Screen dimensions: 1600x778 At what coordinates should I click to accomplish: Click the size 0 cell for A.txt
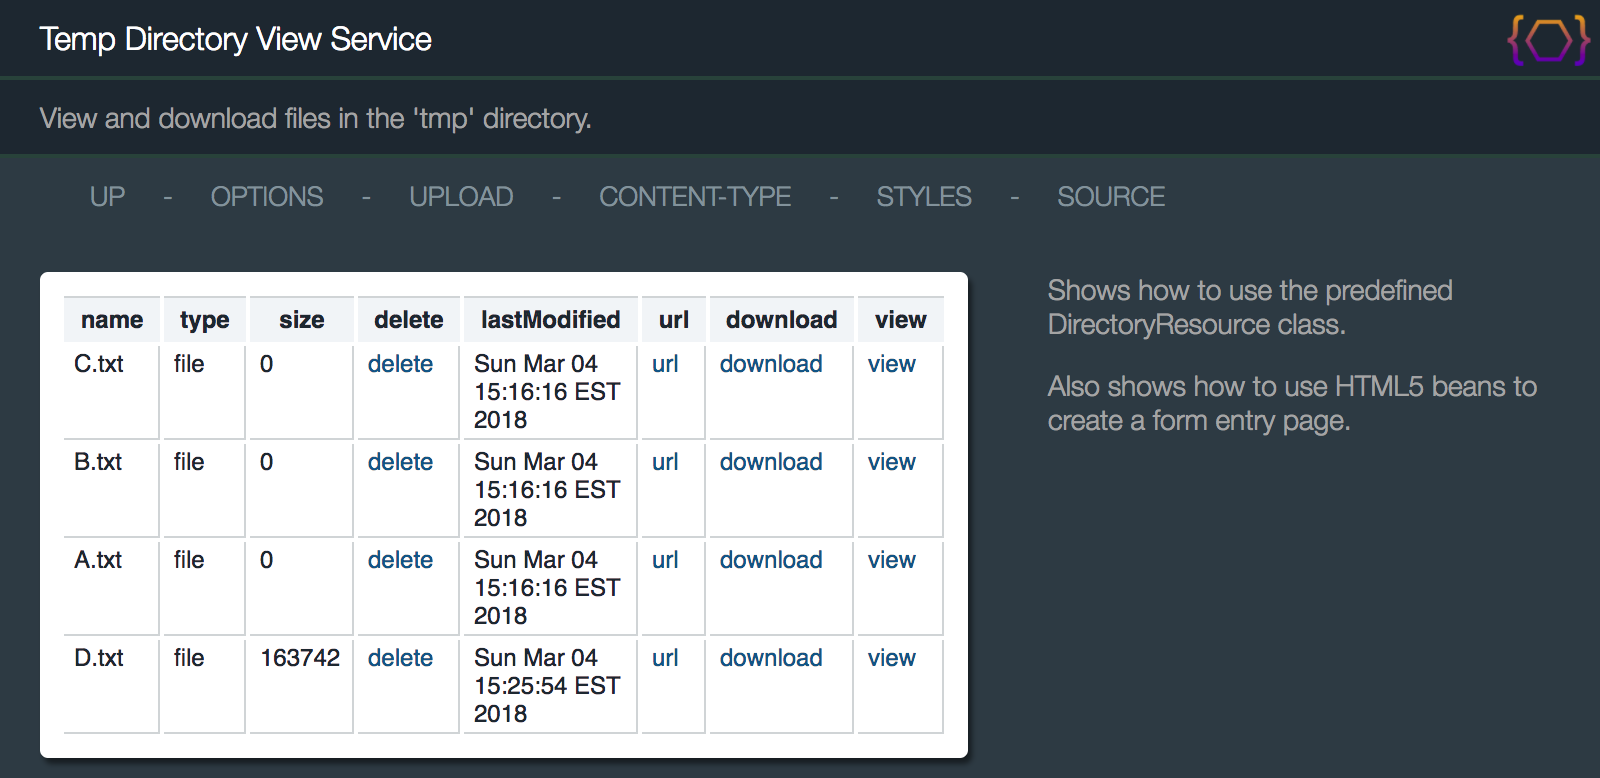(302, 587)
